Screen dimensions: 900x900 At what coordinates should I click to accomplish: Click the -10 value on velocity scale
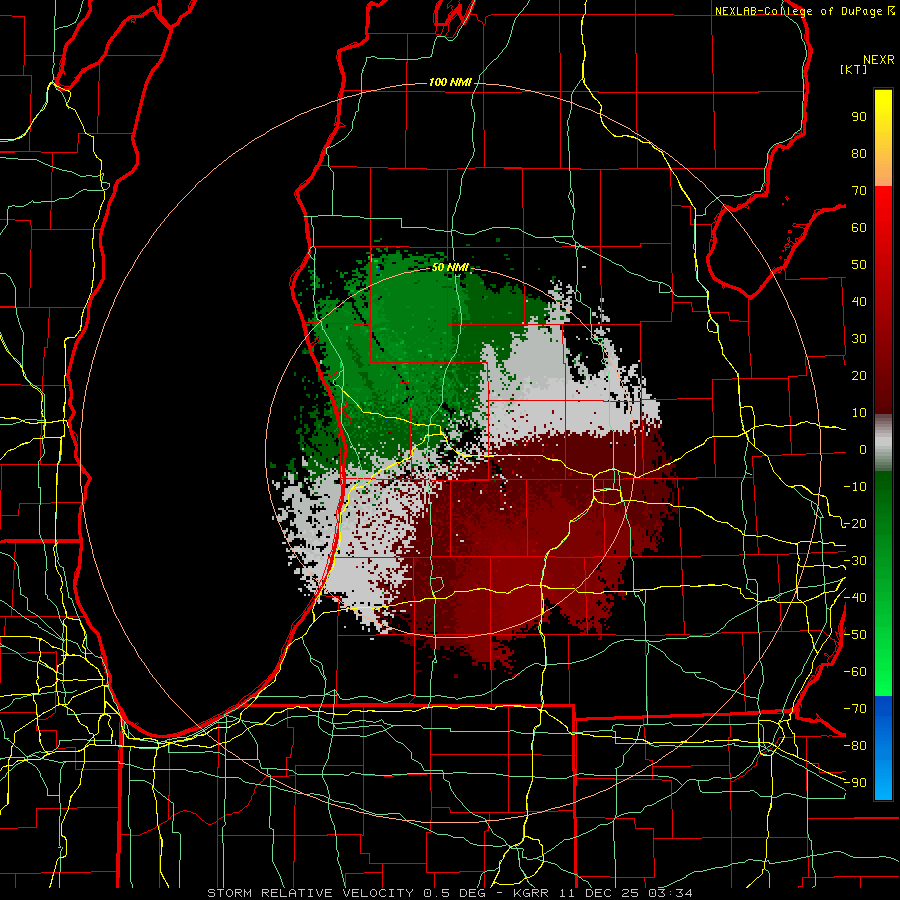(x=855, y=487)
